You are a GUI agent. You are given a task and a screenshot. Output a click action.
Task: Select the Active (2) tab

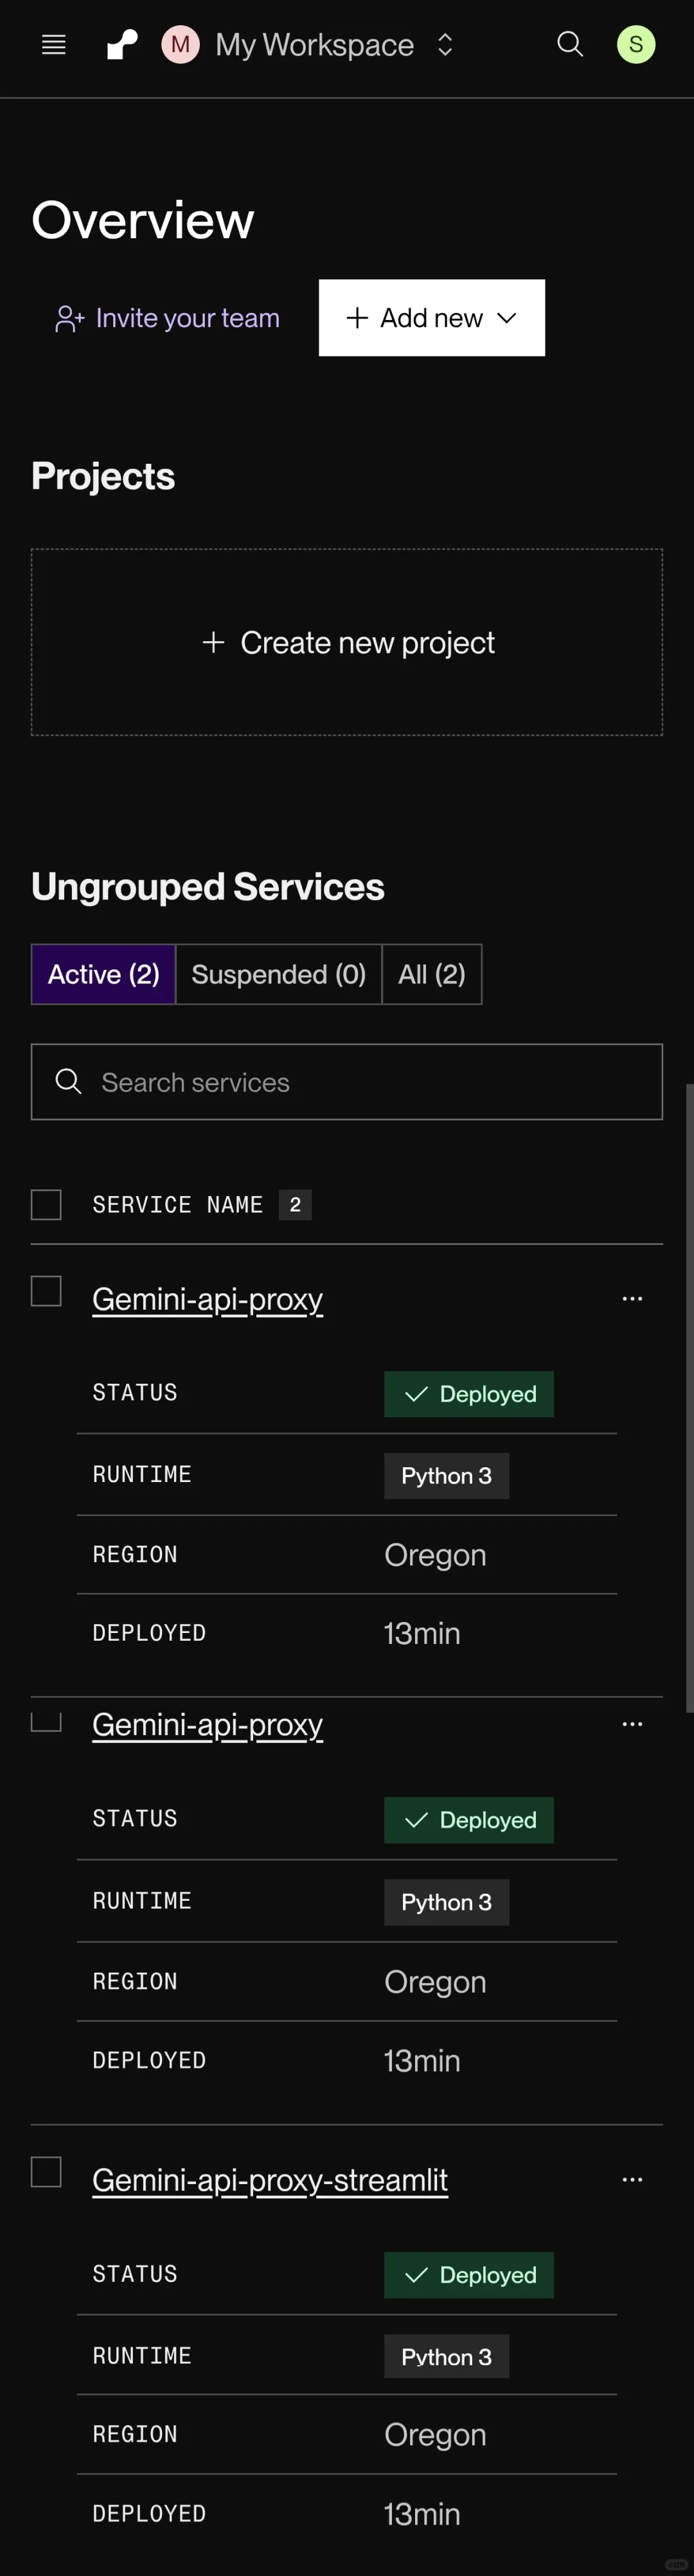tap(104, 974)
